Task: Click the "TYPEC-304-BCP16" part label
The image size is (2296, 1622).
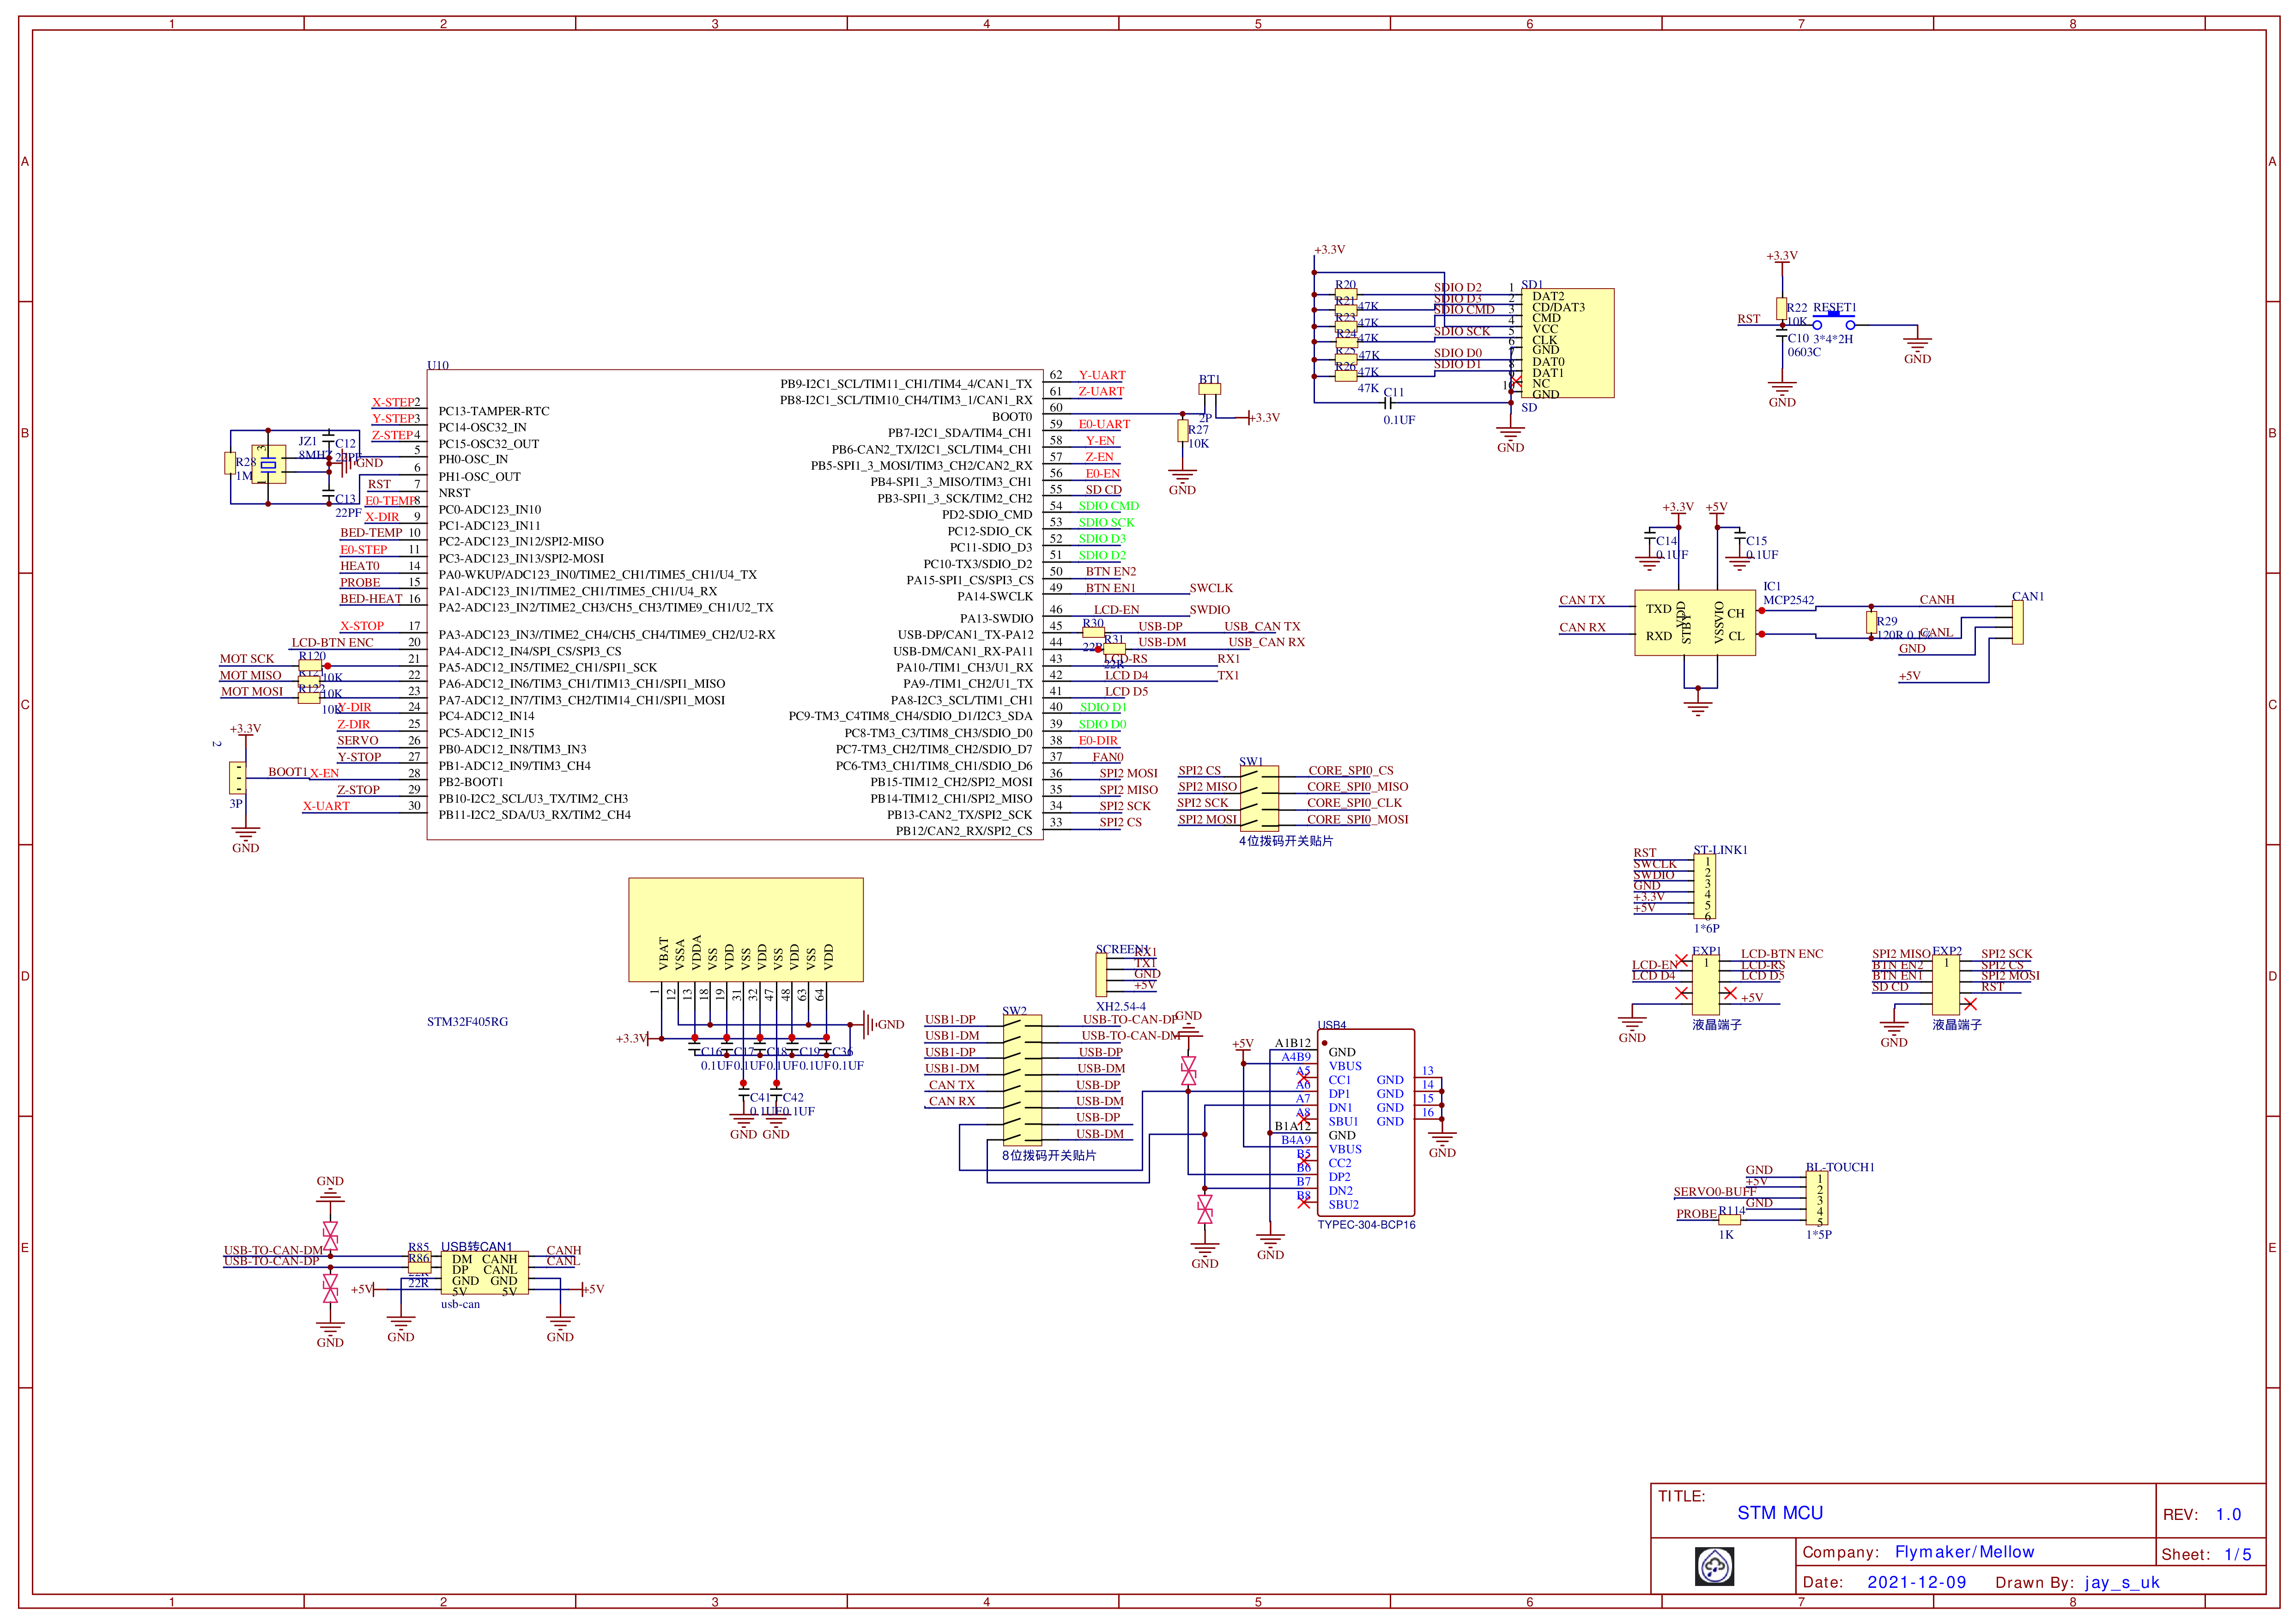Action: tap(1366, 1225)
